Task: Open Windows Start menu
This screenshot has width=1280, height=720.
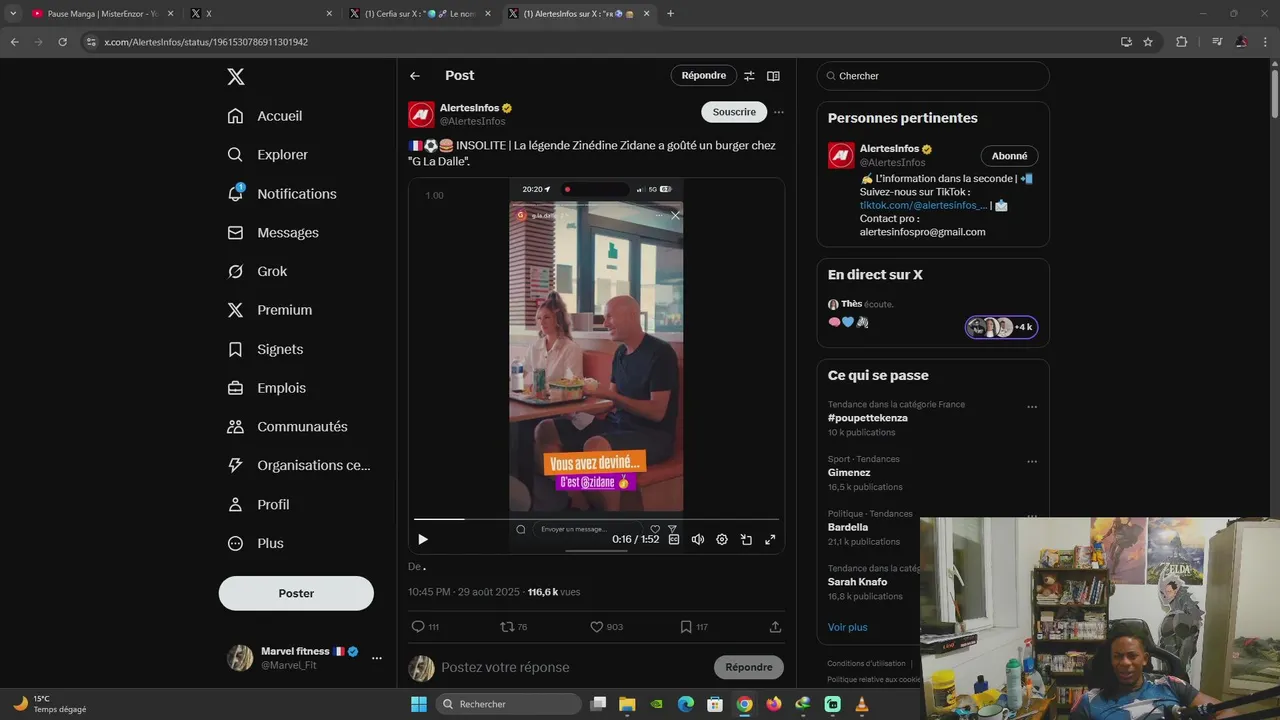Action: 419,704
